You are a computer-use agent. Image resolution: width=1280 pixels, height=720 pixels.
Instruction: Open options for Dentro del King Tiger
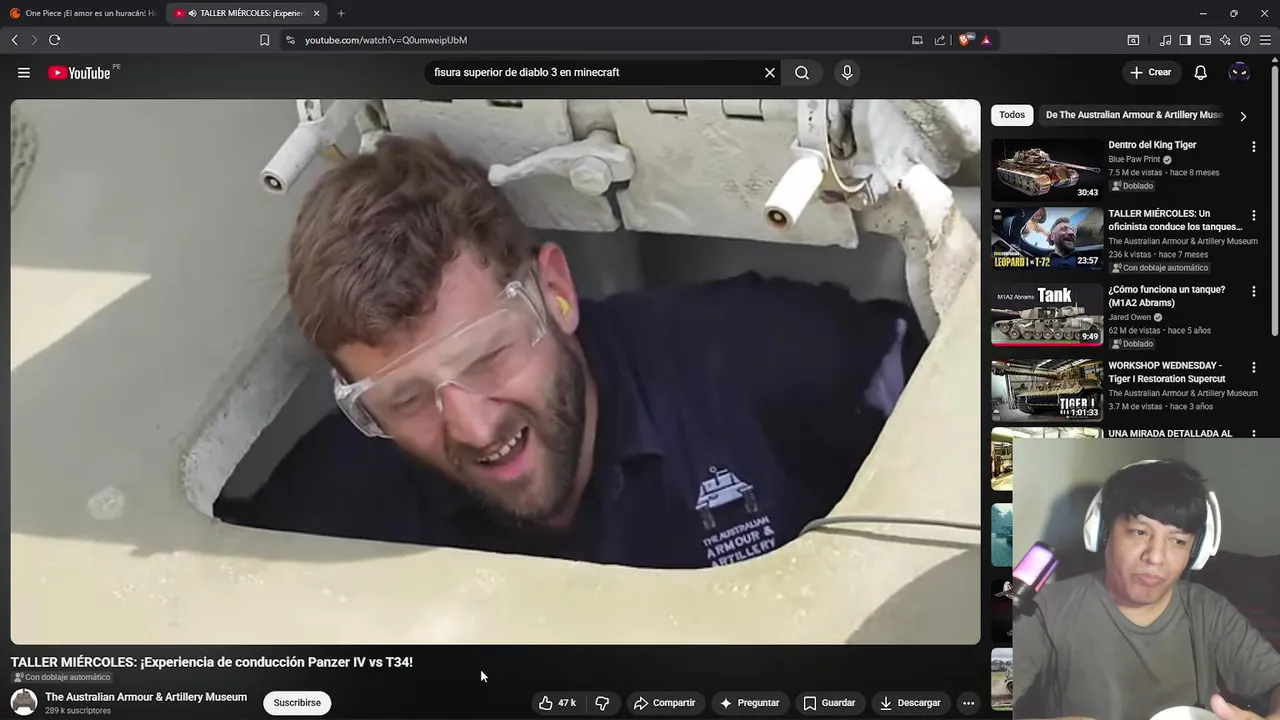point(1253,146)
